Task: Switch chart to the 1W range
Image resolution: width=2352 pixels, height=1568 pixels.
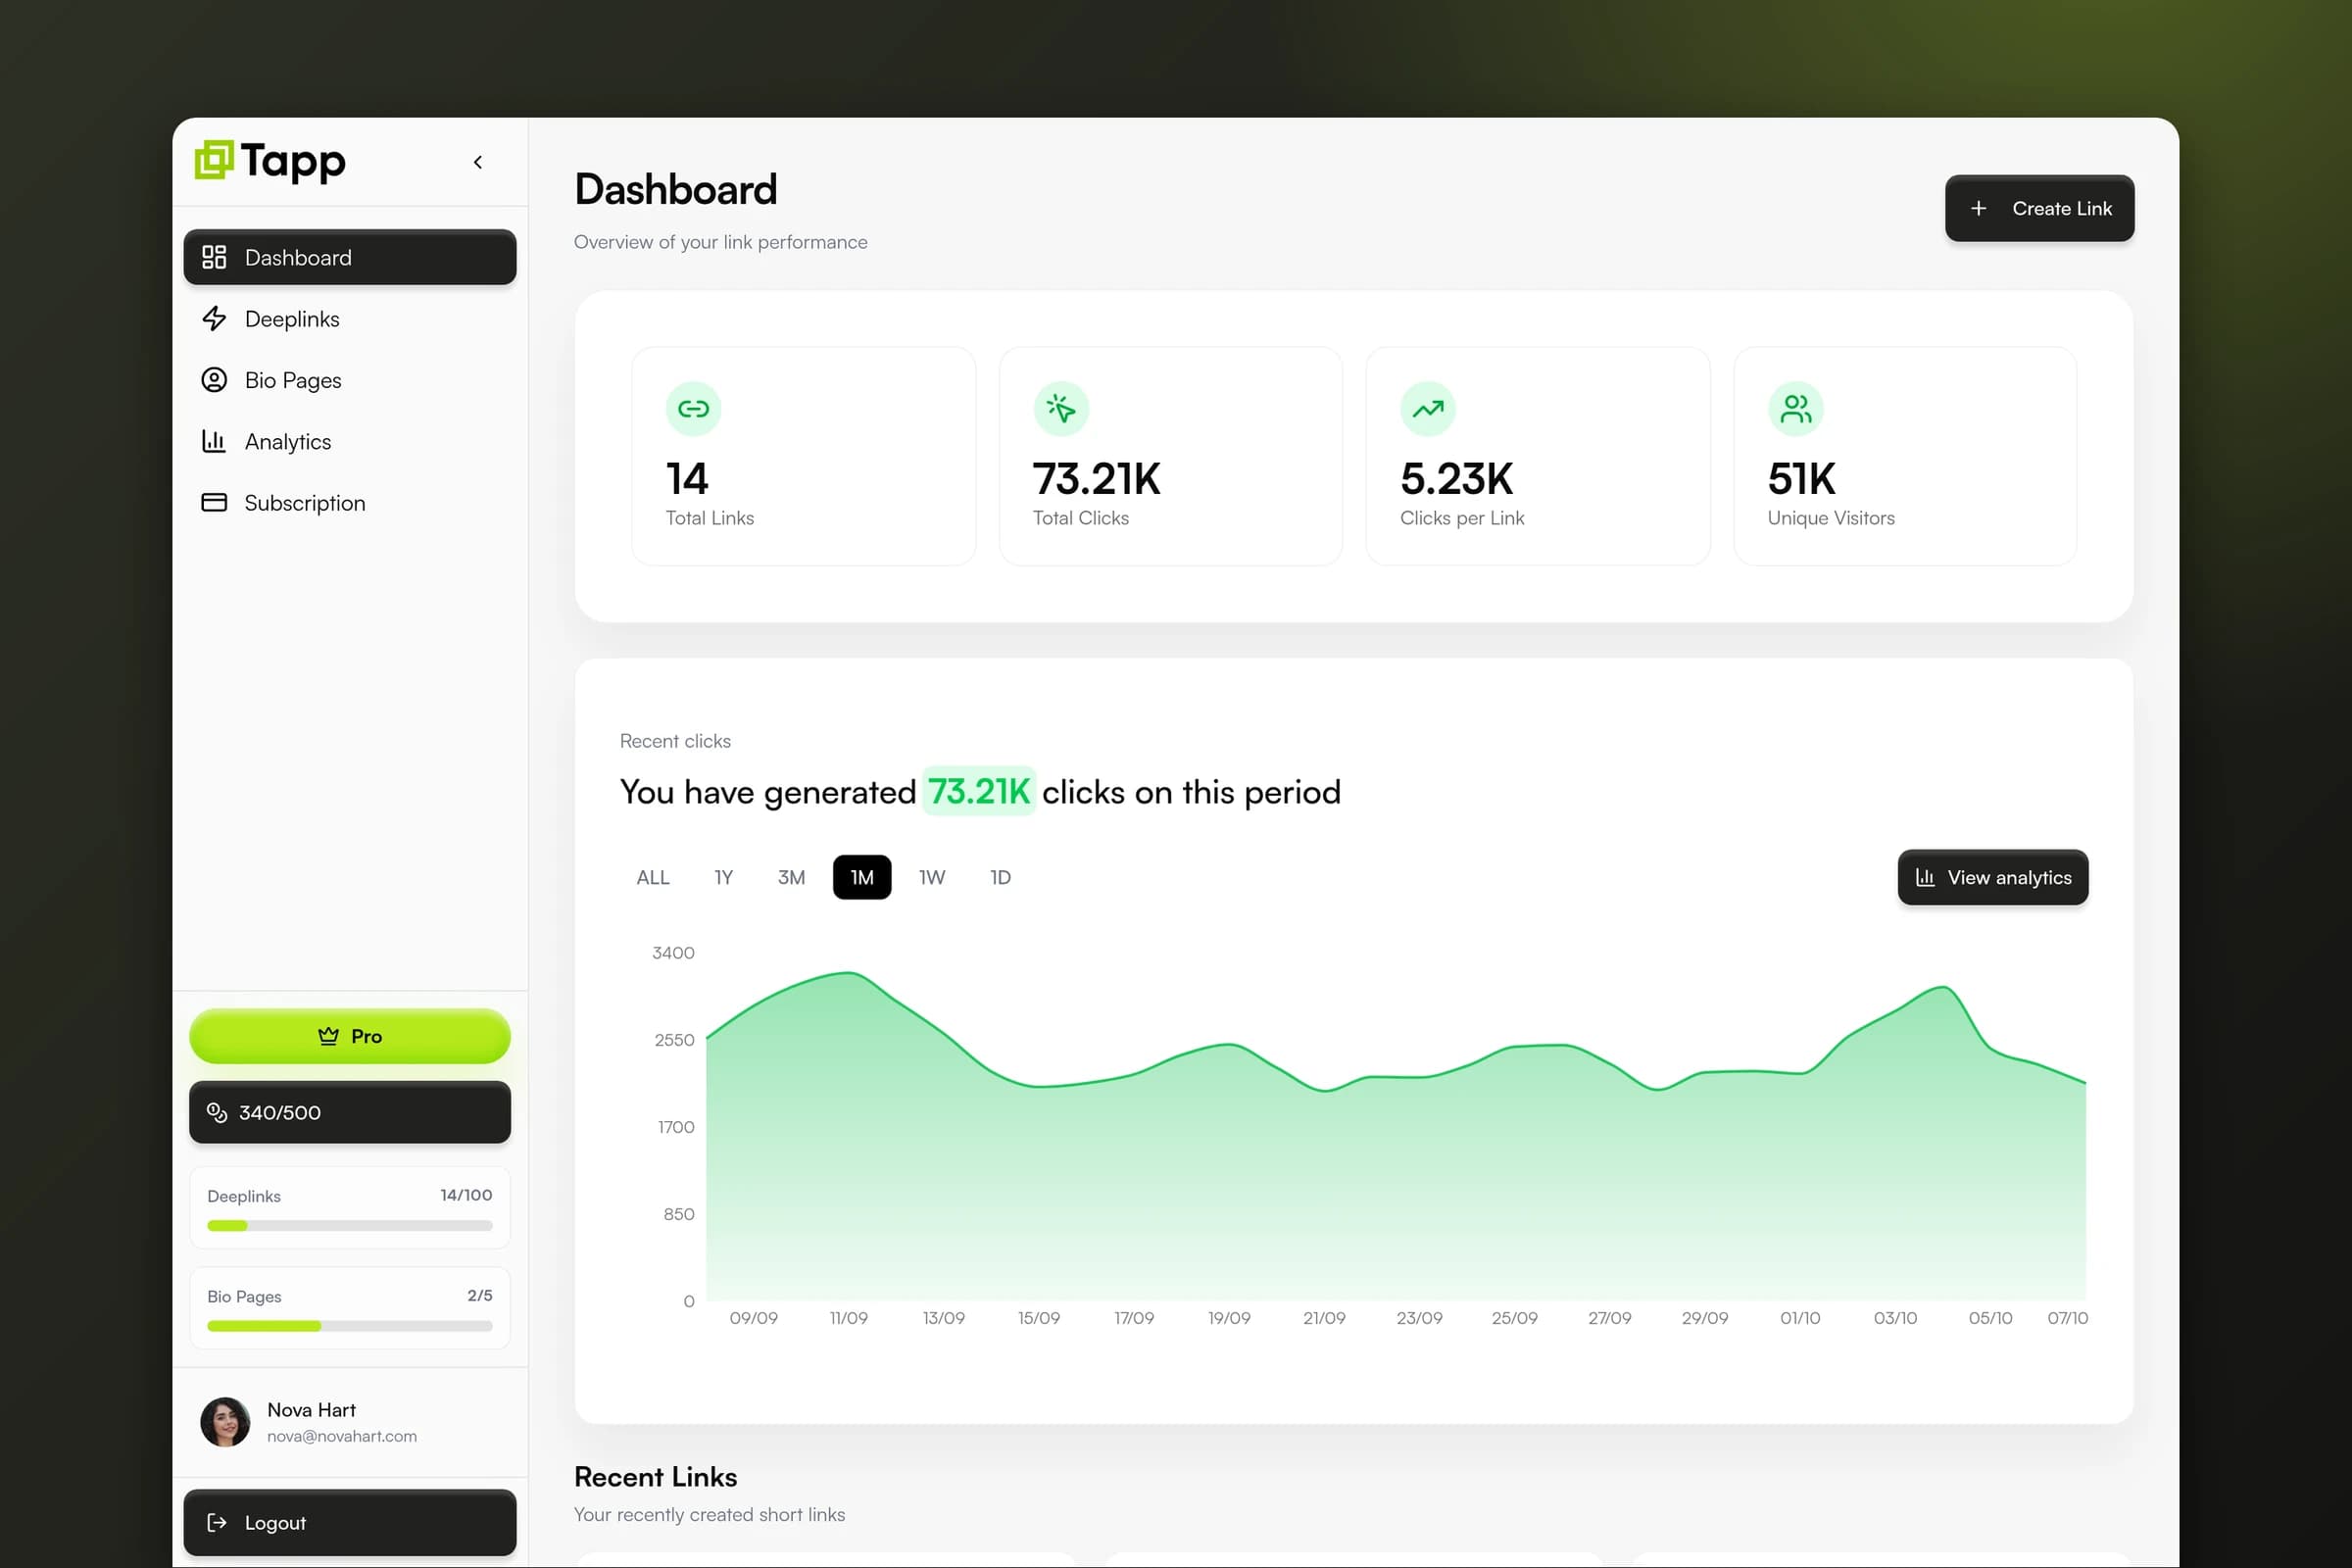Action: (x=932, y=877)
